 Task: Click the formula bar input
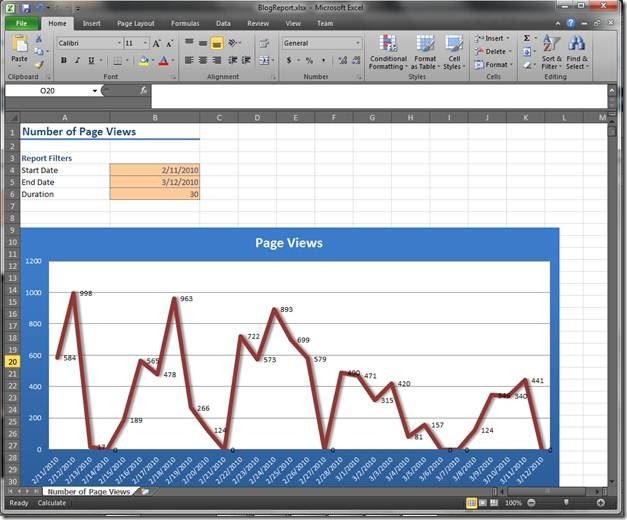pos(379,96)
